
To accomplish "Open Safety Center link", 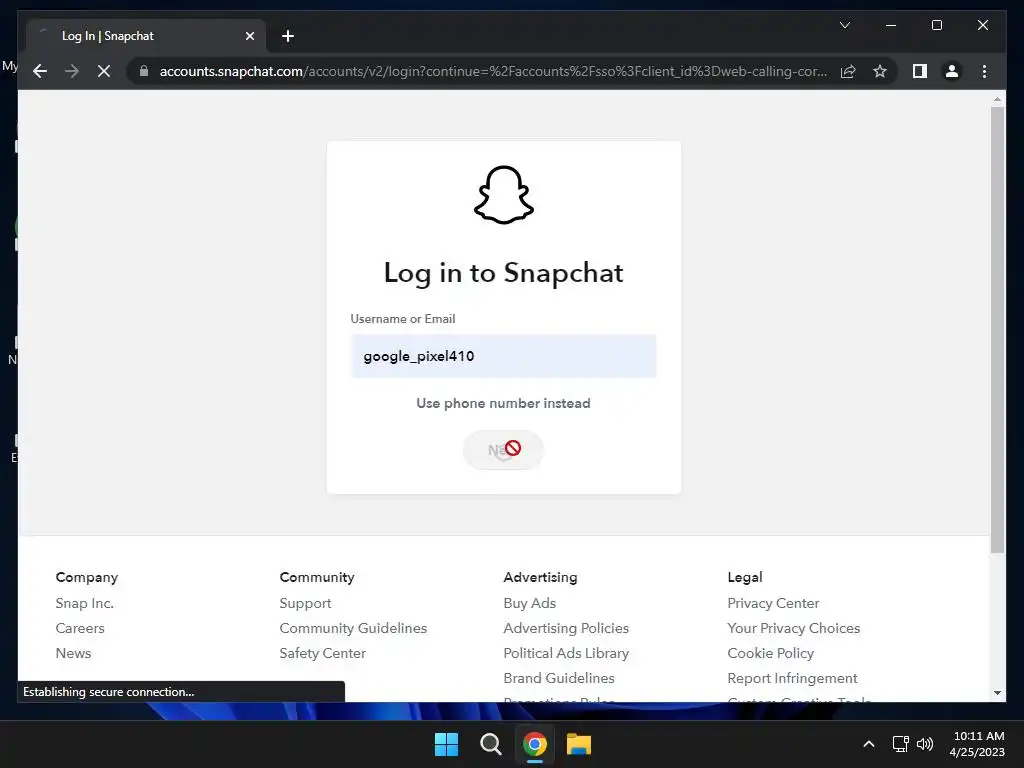I will [x=323, y=653].
